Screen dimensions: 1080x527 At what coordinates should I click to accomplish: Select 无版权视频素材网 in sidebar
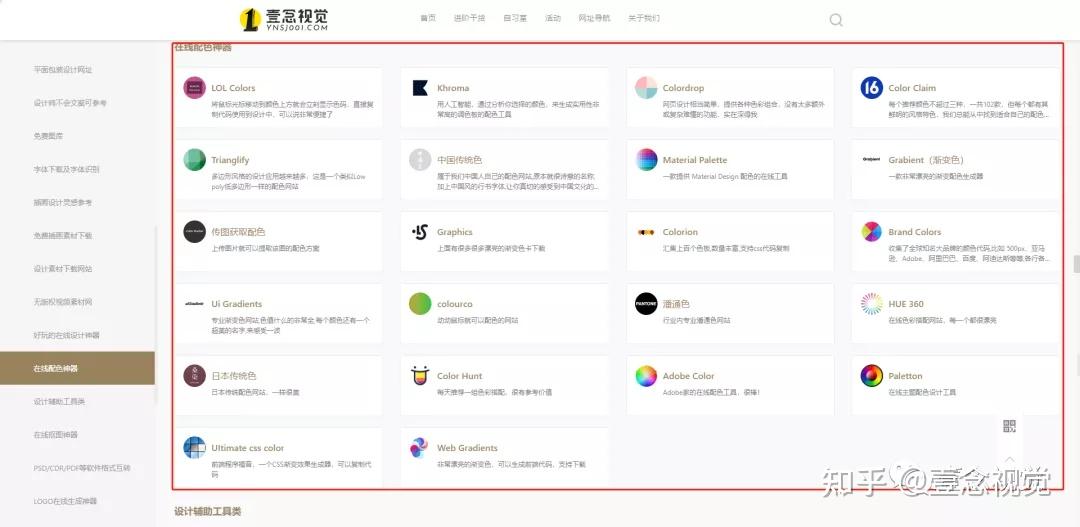click(63, 302)
